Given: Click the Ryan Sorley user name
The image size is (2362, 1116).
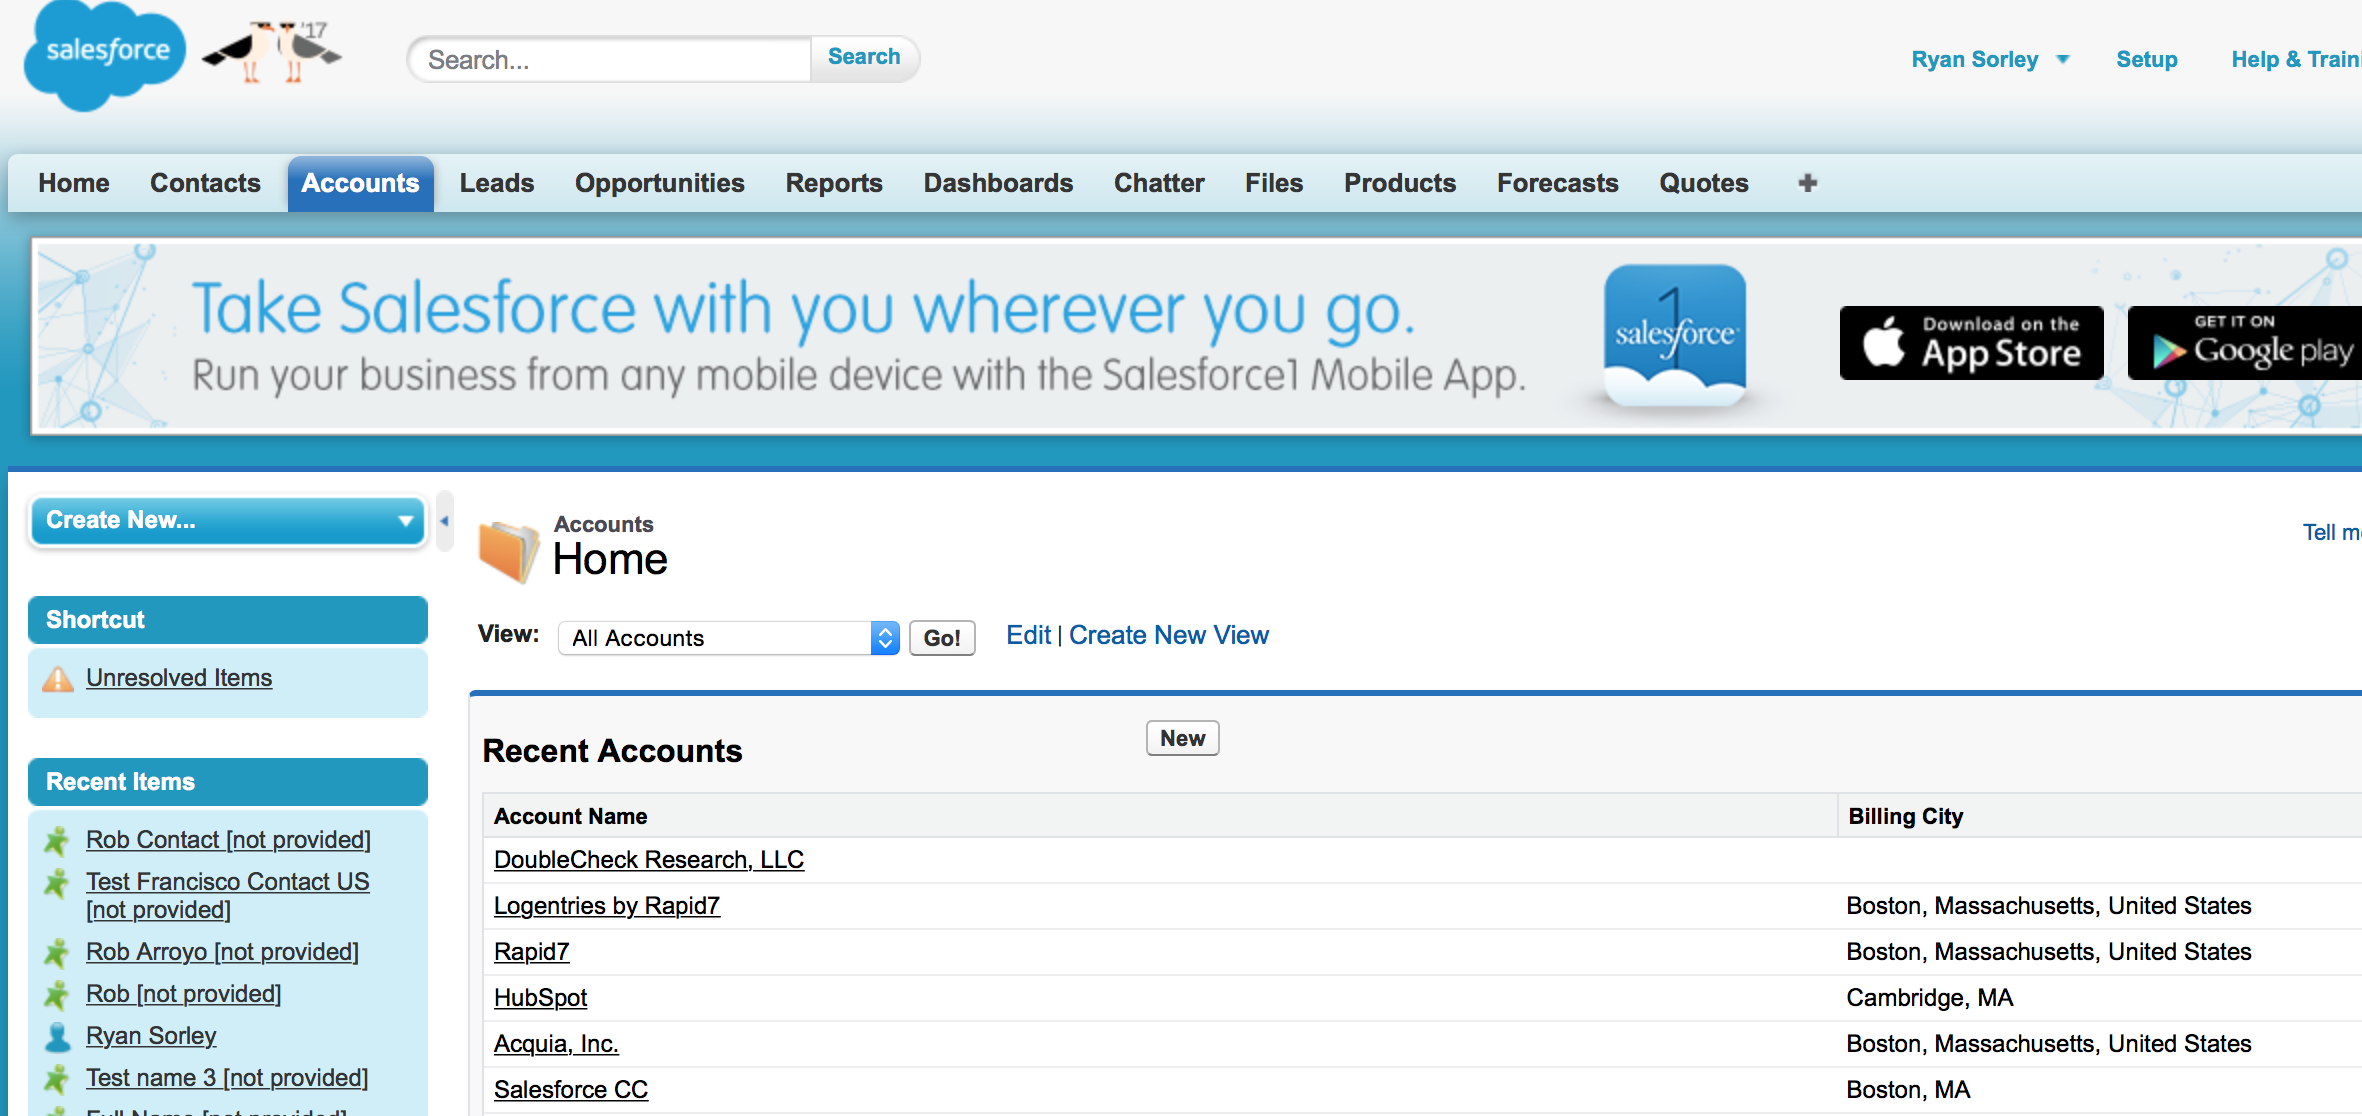Looking at the screenshot, I should tap(1974, 60).
